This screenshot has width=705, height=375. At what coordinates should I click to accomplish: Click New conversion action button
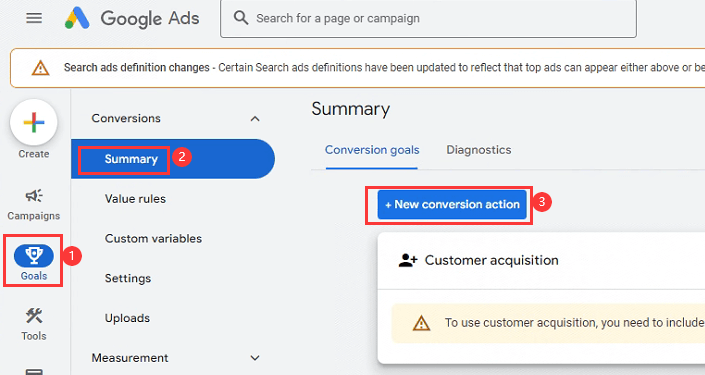(452, 205)
